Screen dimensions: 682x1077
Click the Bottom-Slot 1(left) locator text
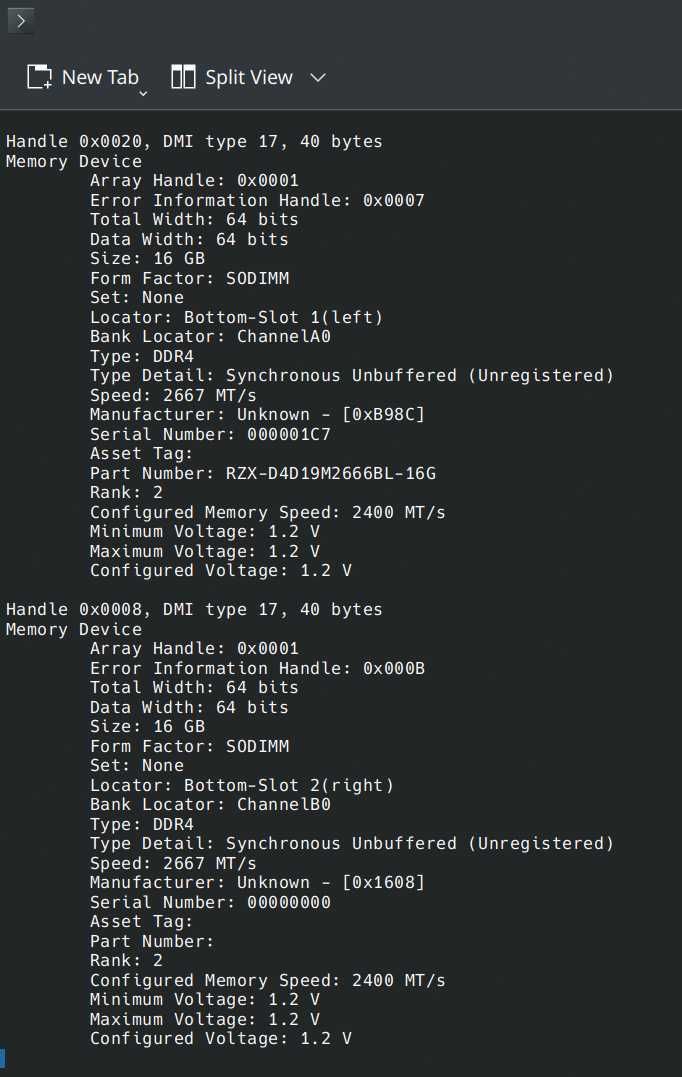(x=284, y=317)
